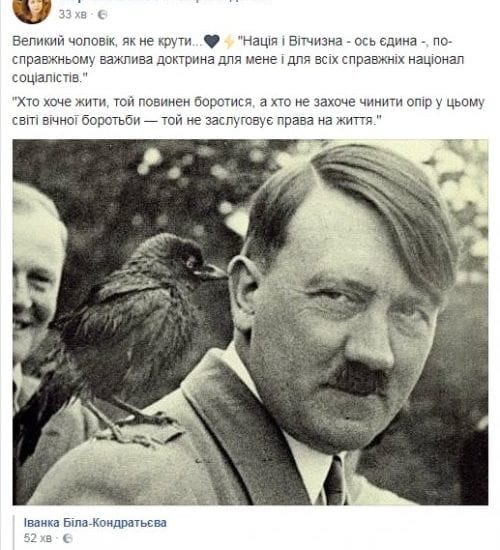This screenshot has height=550, width=500.
Task: Click the yellow lightning bolt emoji
Action: 229,41
